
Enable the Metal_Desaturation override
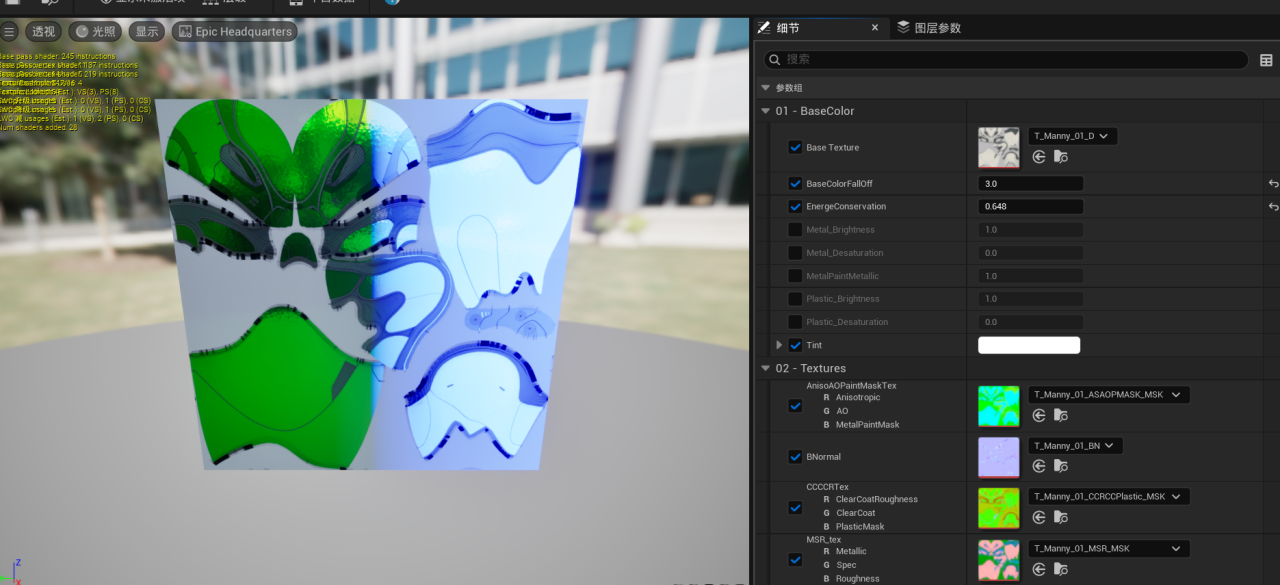(795, 253)
